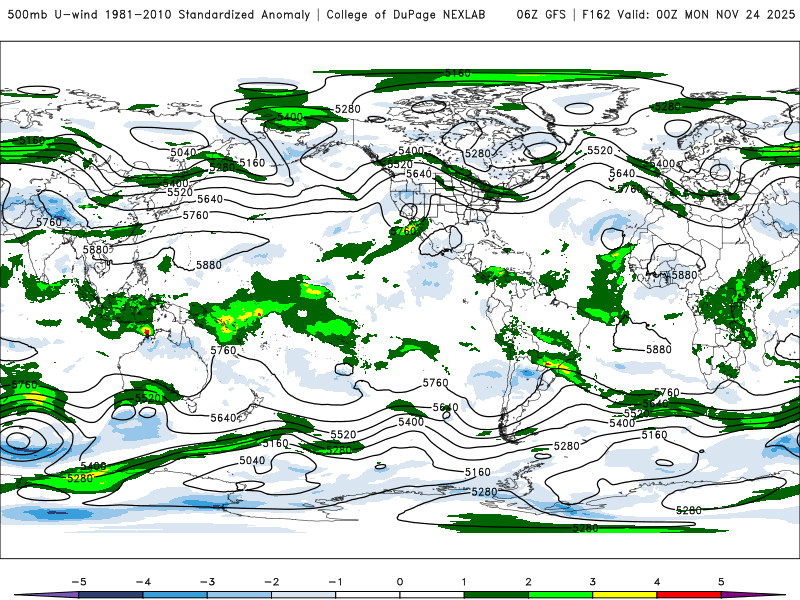This screenshot has height=600, width=800.
Task: Click the 'F162 Valid: 00Z MON NOV 24 2025' text
Action: pyautogui.click(x=688, y=15)
